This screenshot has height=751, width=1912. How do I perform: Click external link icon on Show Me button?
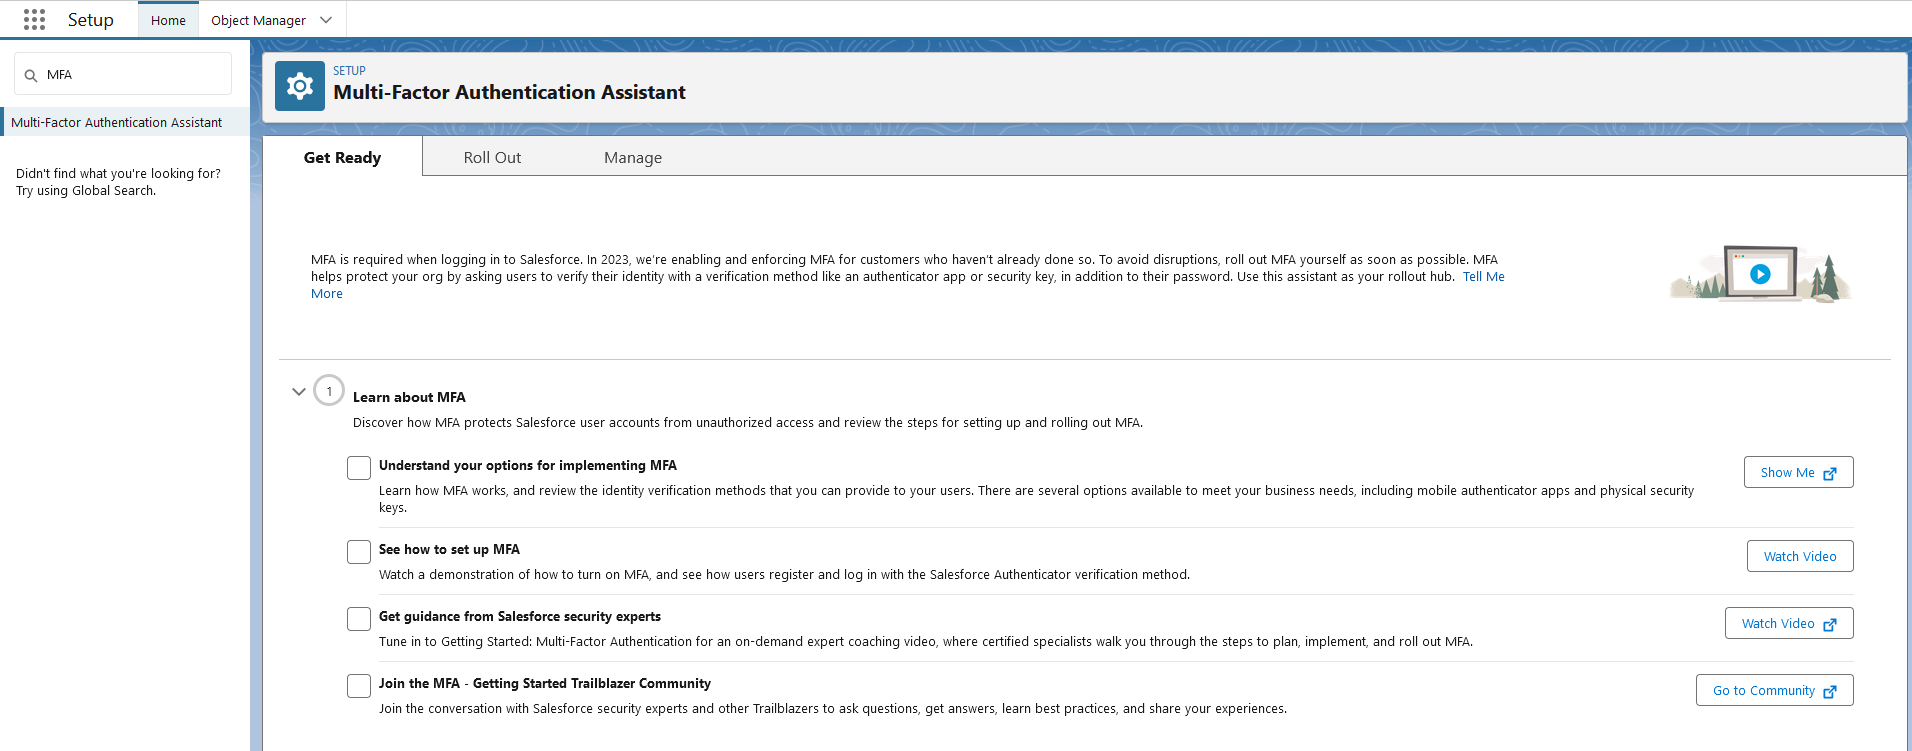[1830, 473]
